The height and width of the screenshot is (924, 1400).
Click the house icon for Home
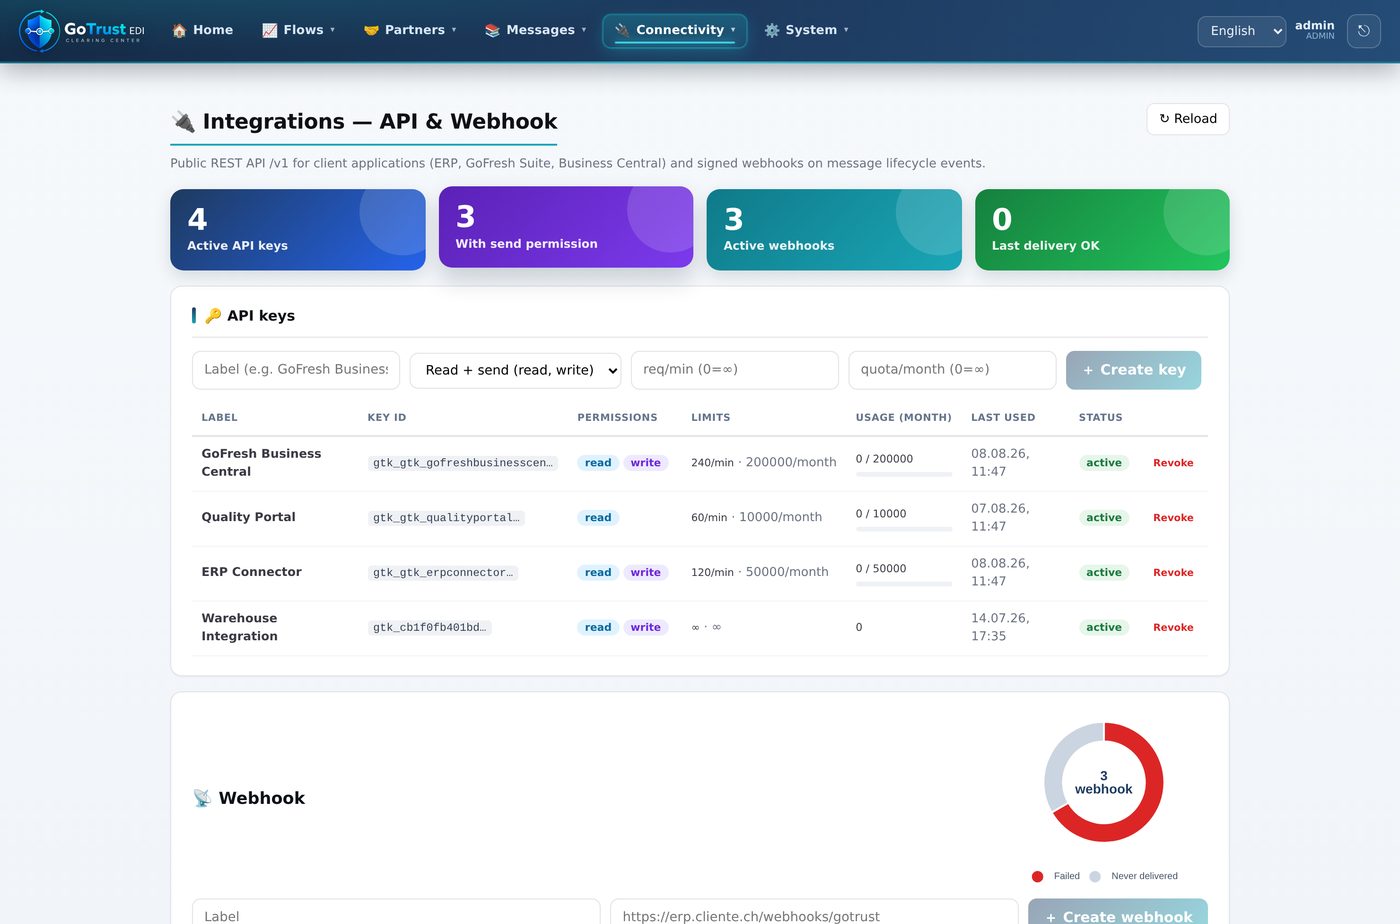coord(179,31)
